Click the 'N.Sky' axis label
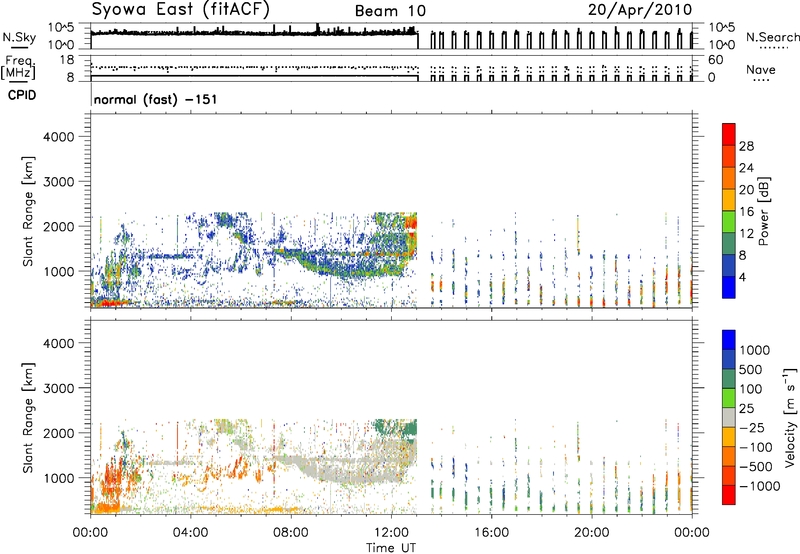 tap(19, 37)
